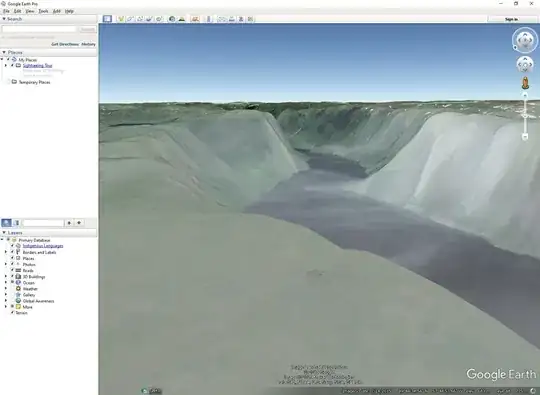Click the Places panel filter input field
This screenshot has height=395, width=540.
coord(43,223)
